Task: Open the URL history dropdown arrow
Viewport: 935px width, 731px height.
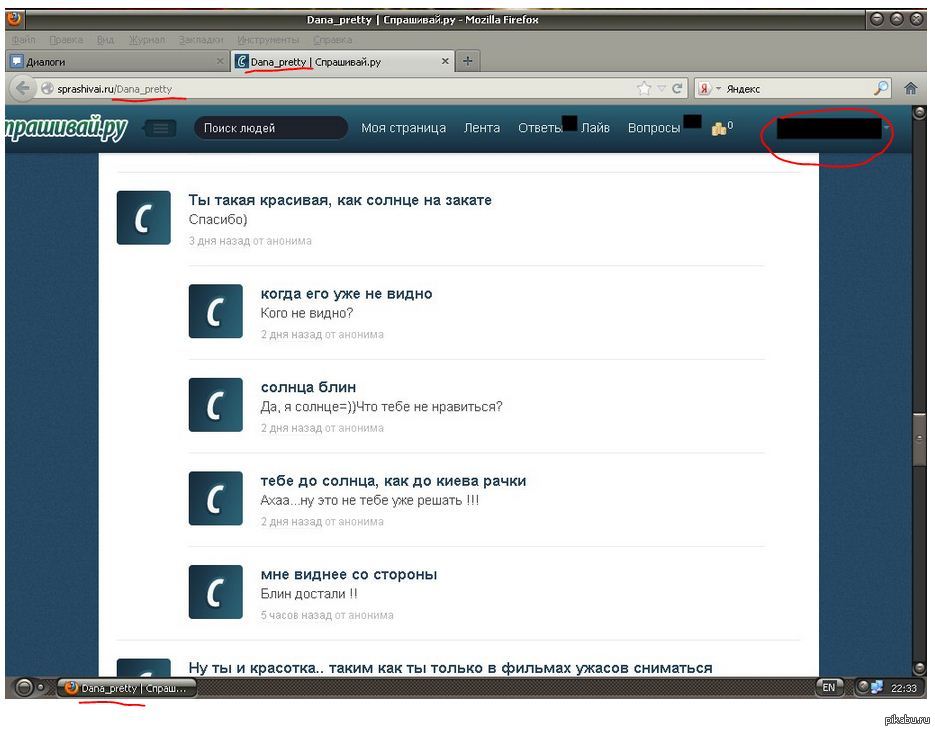Action: (661, 89)
